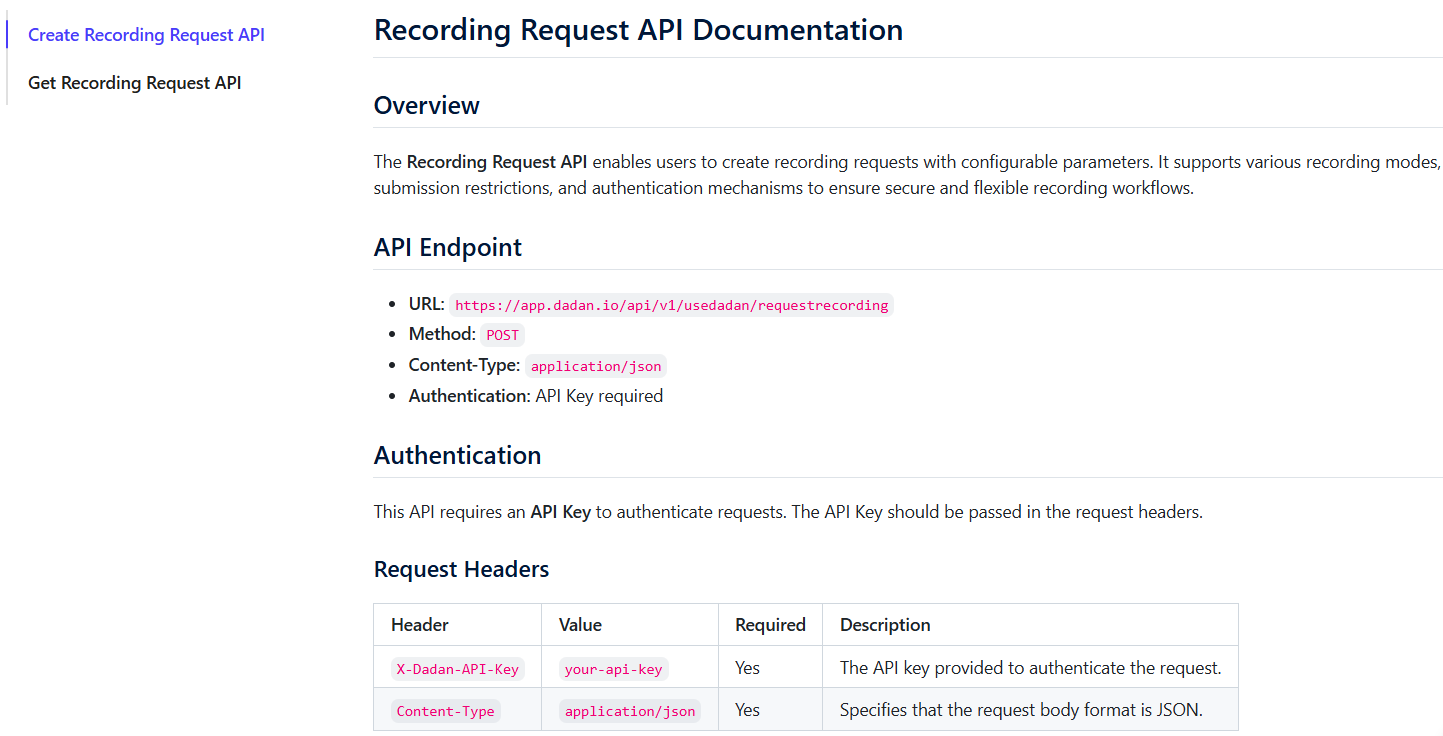1443x736 pixels.
Task: Open the Get Recording Request API page
Action: [x=134, y=82]
